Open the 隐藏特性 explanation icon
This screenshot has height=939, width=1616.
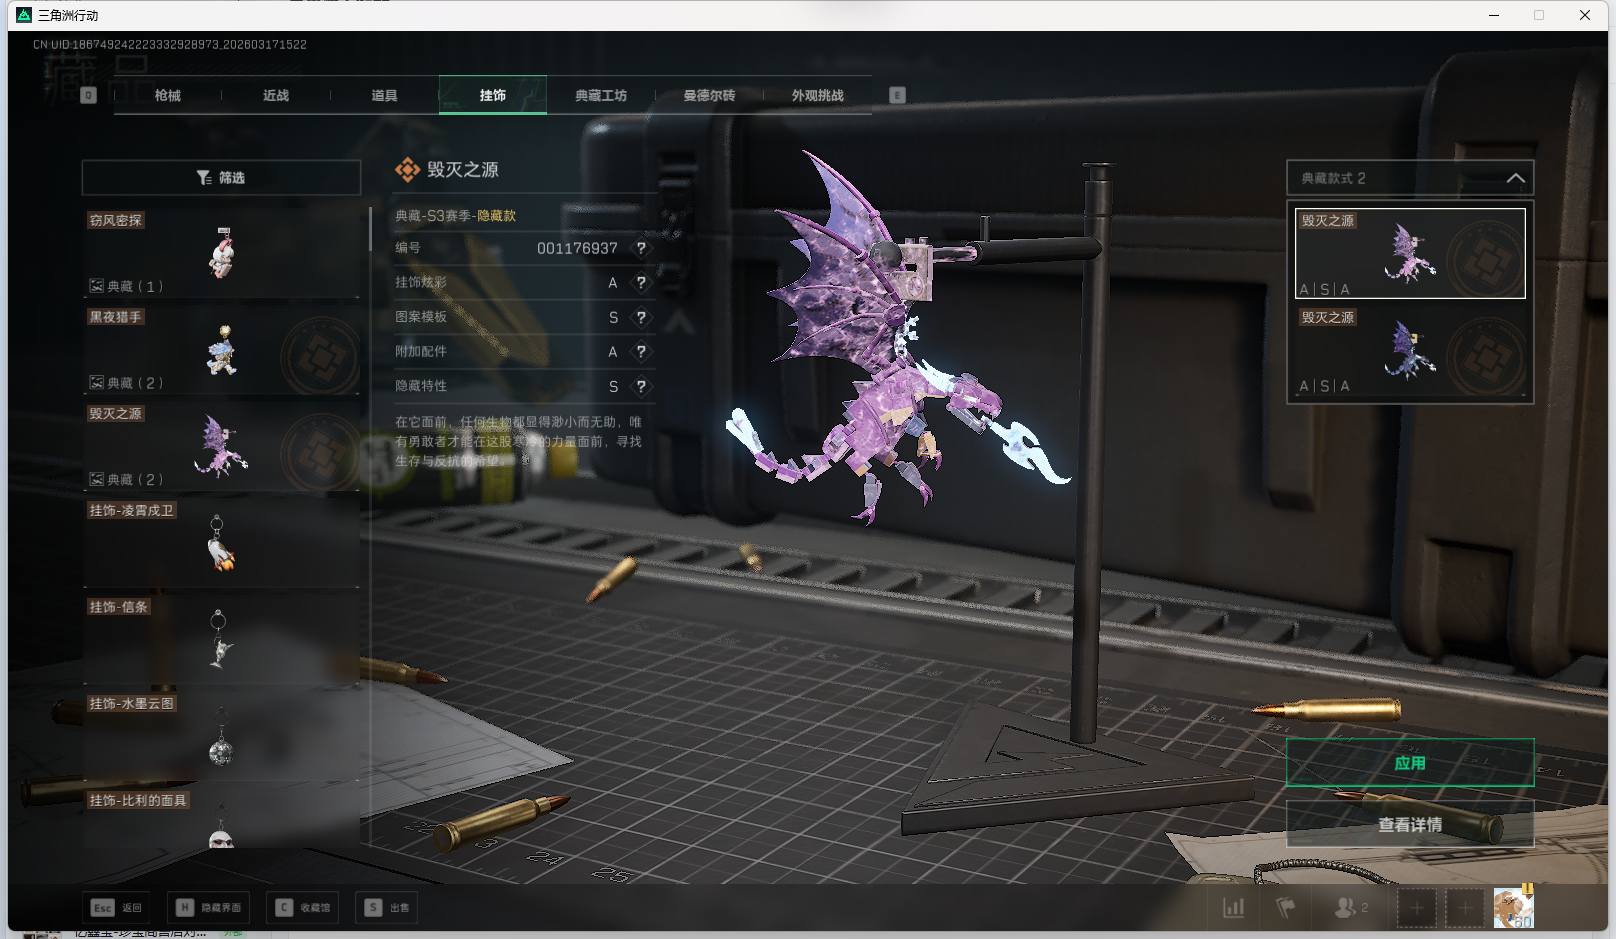[641, 386]
